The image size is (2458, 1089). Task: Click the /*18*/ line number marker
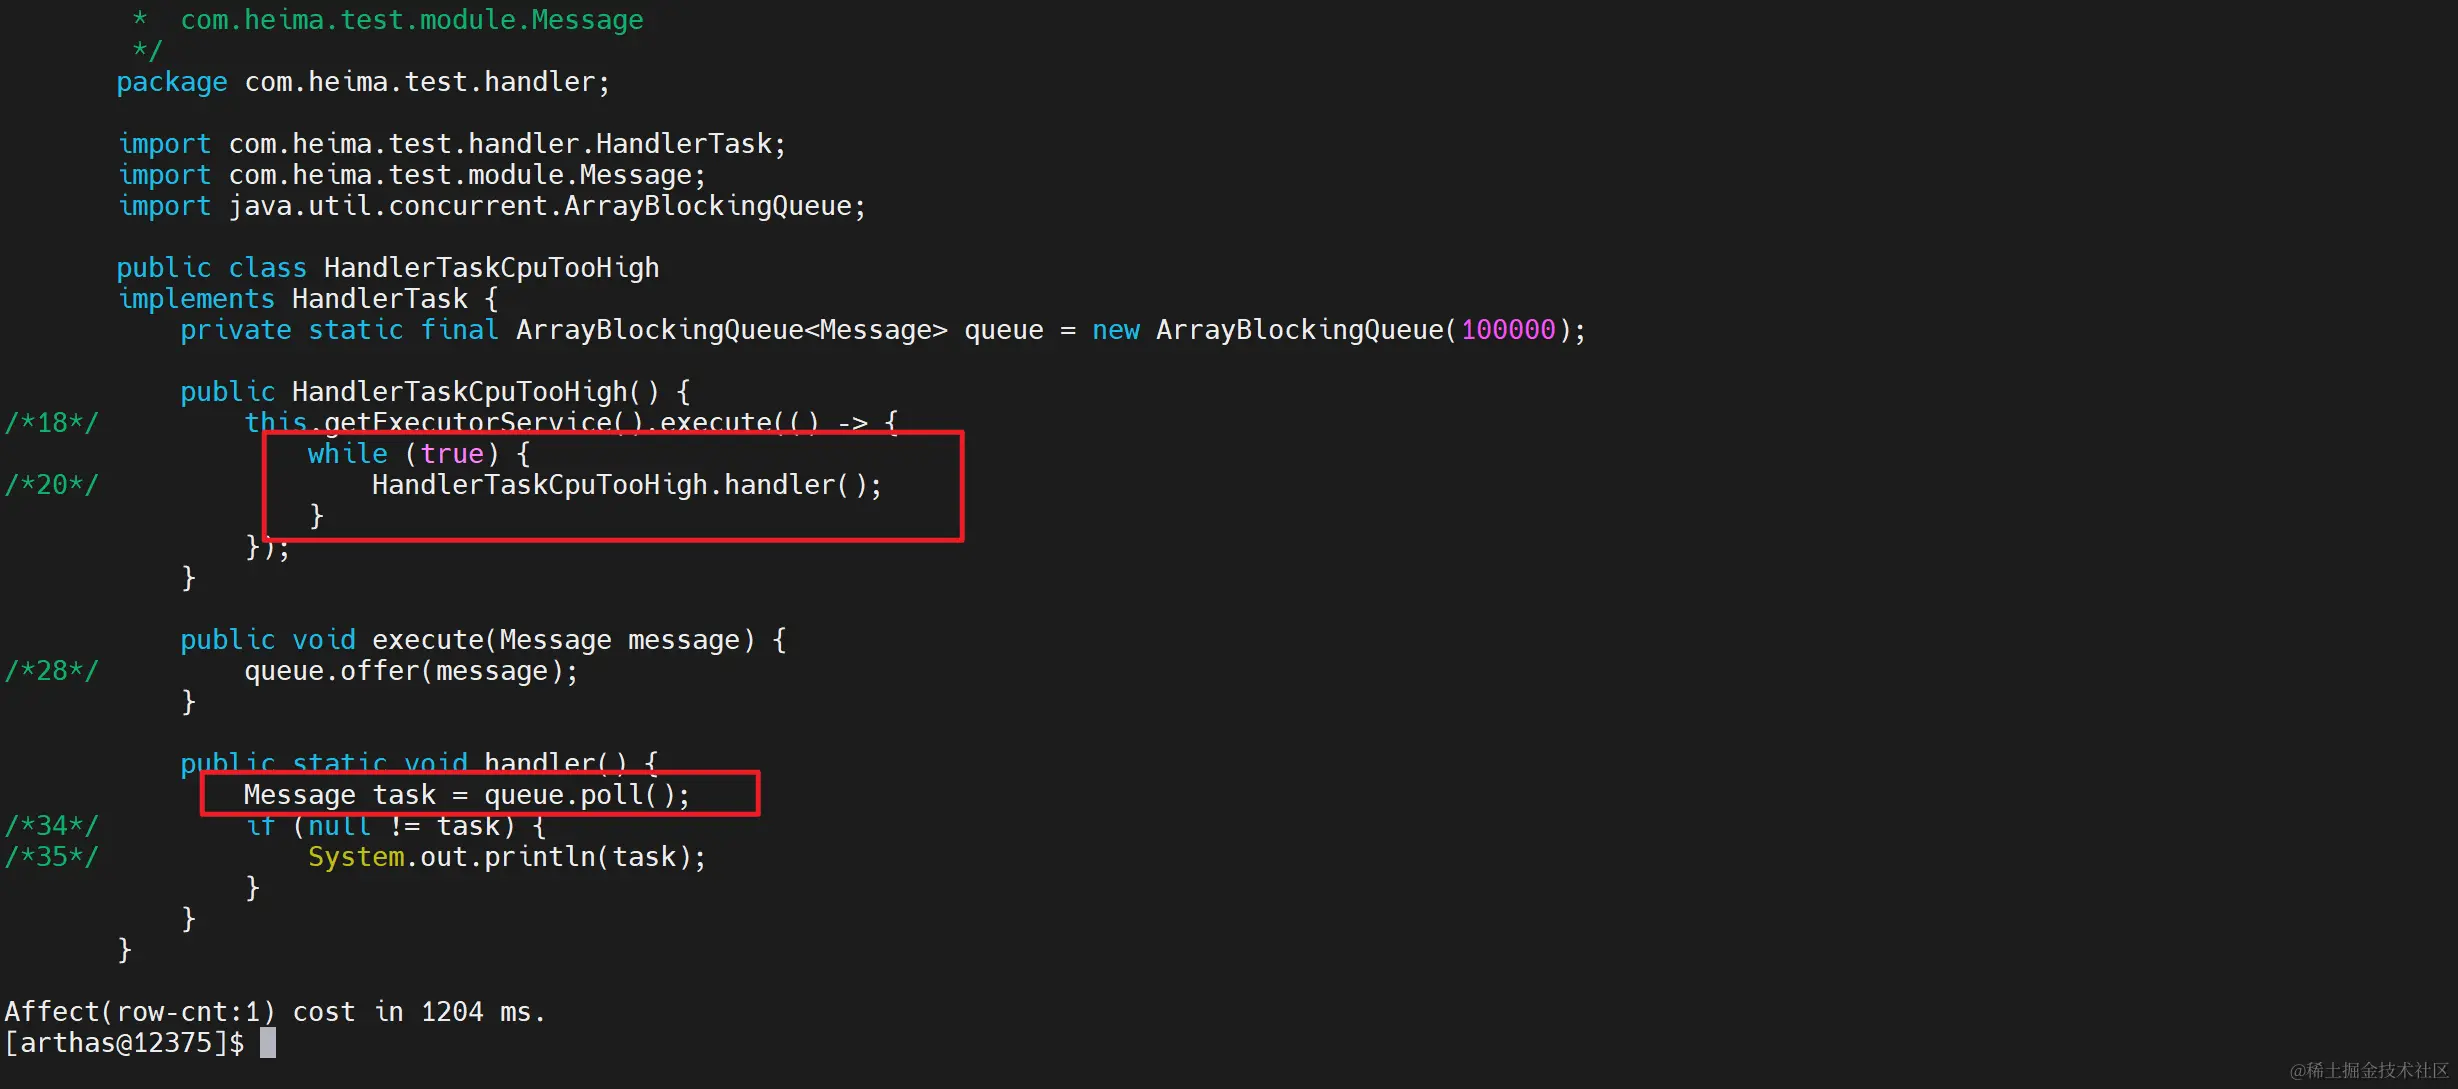pos(52,423)
